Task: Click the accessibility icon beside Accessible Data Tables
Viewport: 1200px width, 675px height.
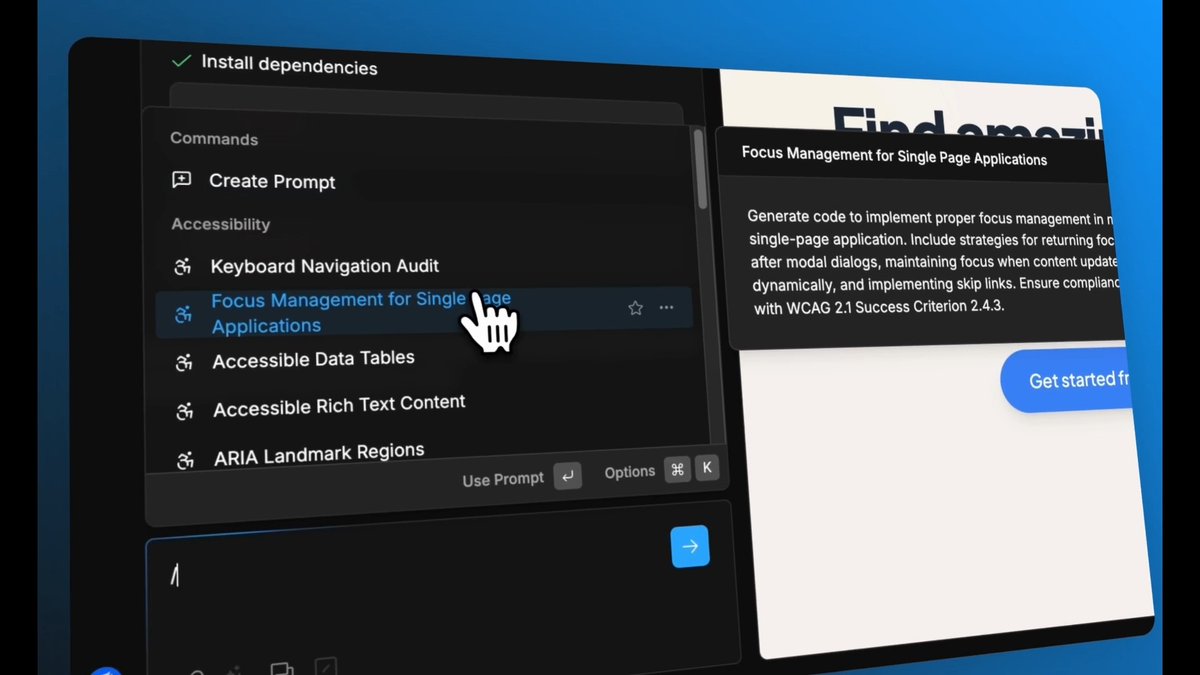Action: coord(184,363)
